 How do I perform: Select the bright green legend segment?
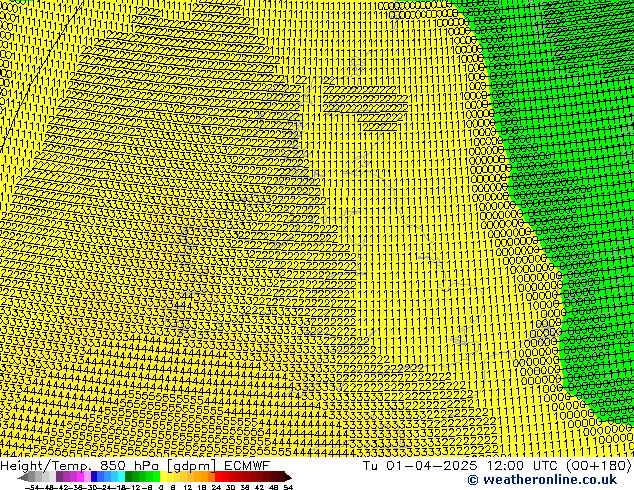[x=156, y=477]
